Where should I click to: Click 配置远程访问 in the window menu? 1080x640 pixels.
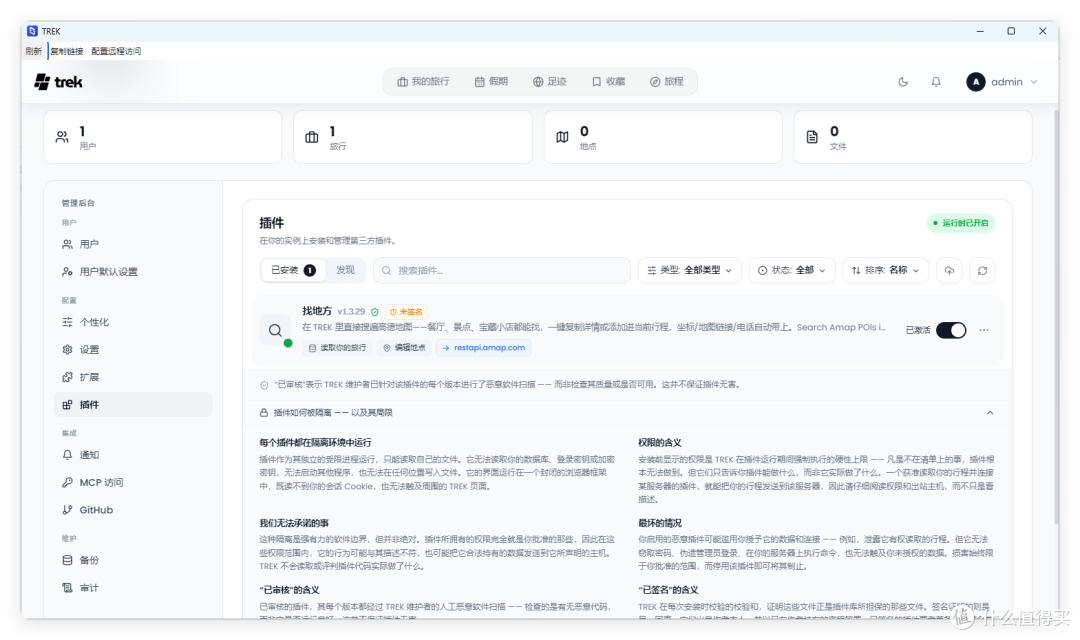[116, 51]
